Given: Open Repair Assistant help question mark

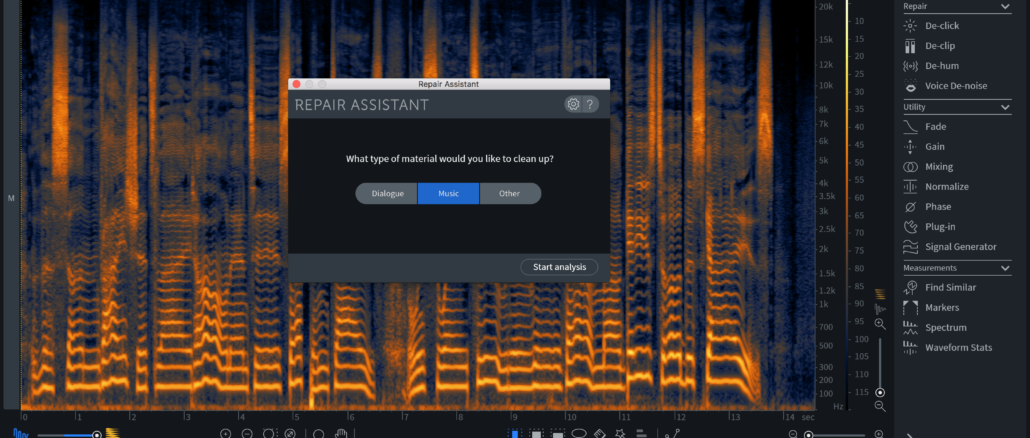Looking at the screenshot, I should 590,104.
